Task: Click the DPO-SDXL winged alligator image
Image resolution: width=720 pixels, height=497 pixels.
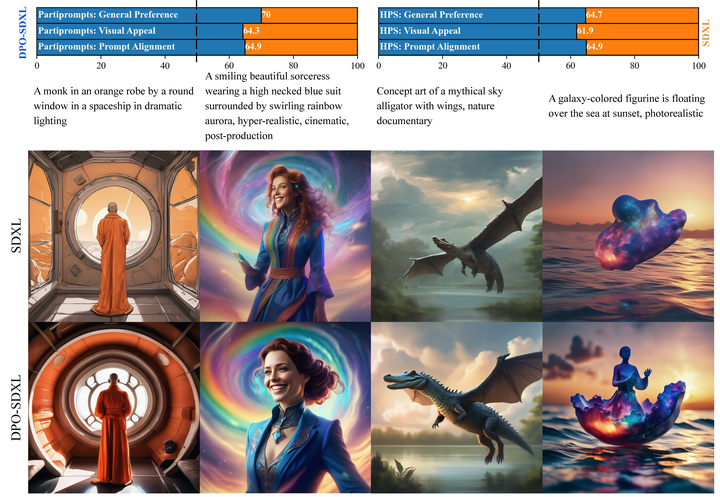Action: point(456,407)
